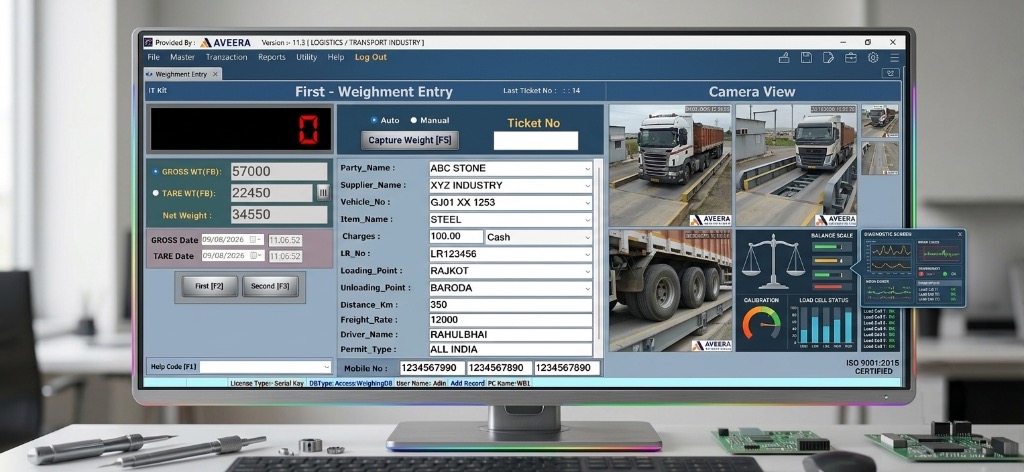Click the Add Record status bar text

coord(468,383)
